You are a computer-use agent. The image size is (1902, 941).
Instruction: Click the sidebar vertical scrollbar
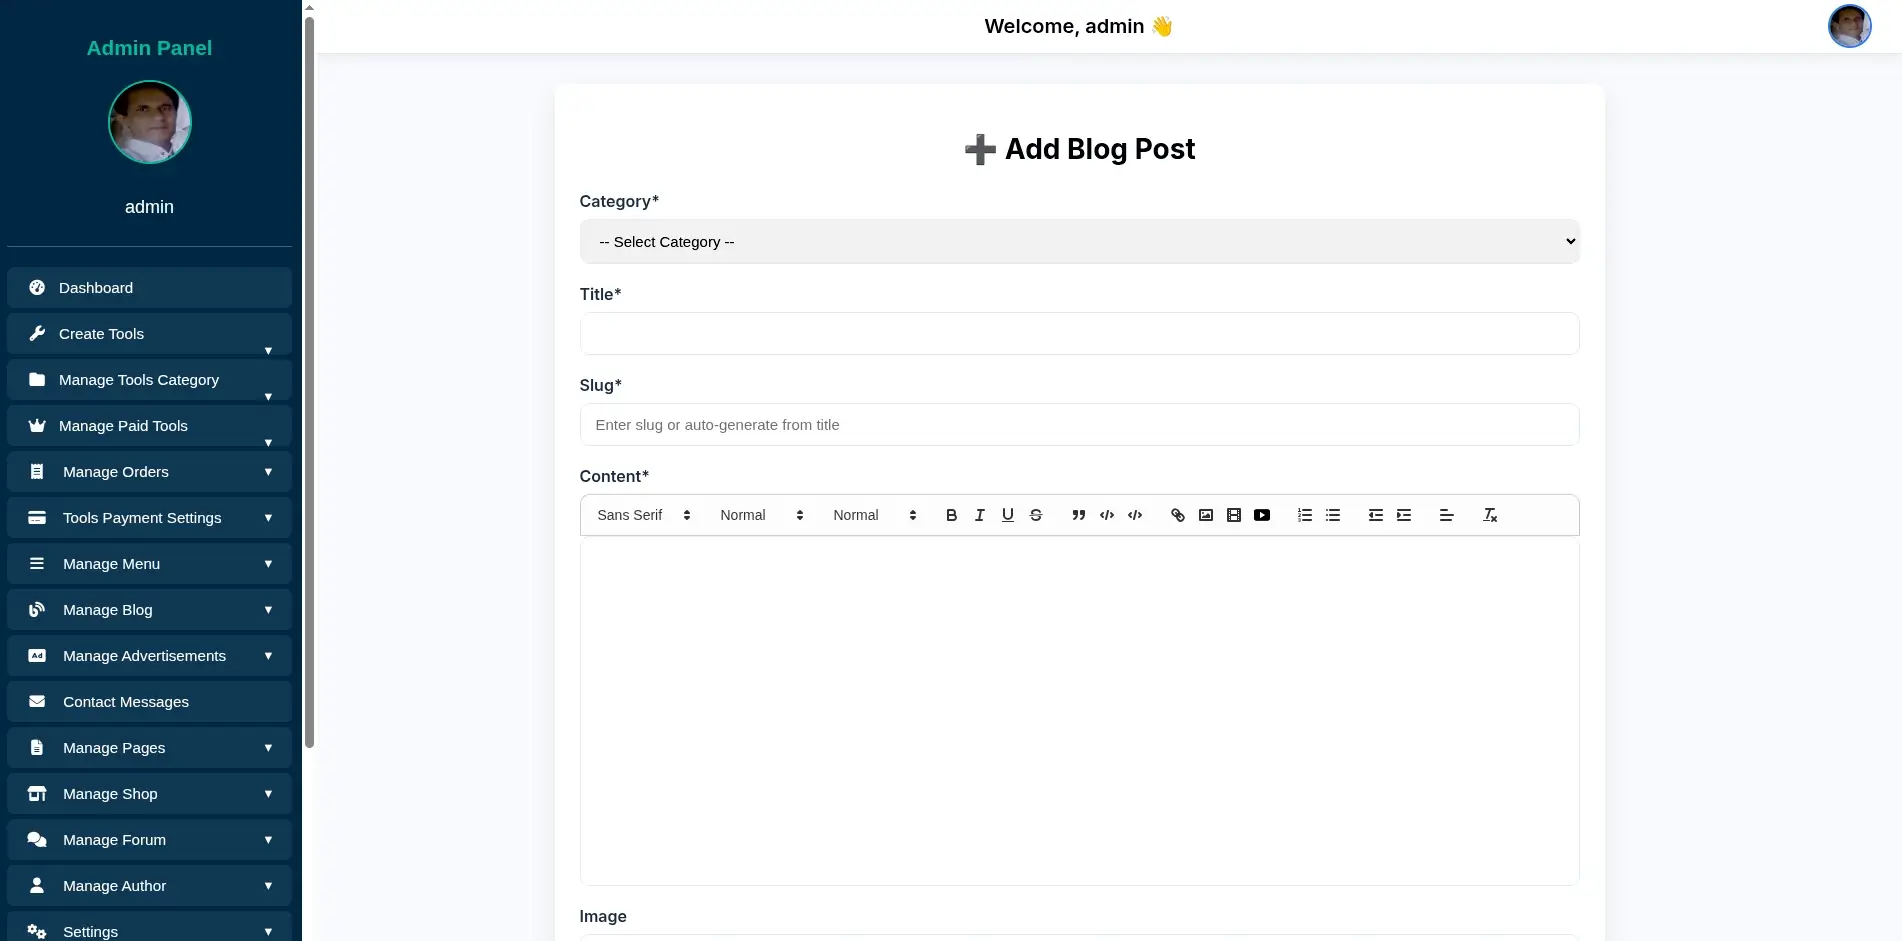pos(309,380)
